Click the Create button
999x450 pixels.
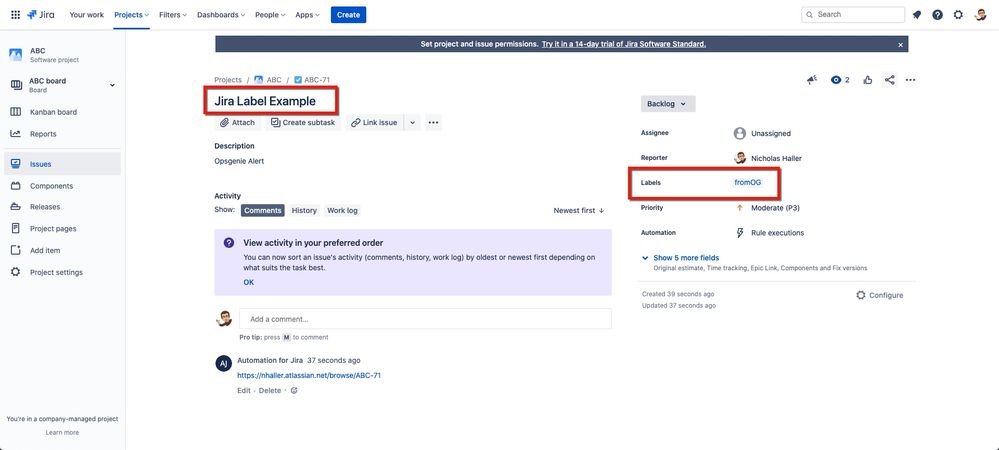pyautogui.click(x=349, y=15)
